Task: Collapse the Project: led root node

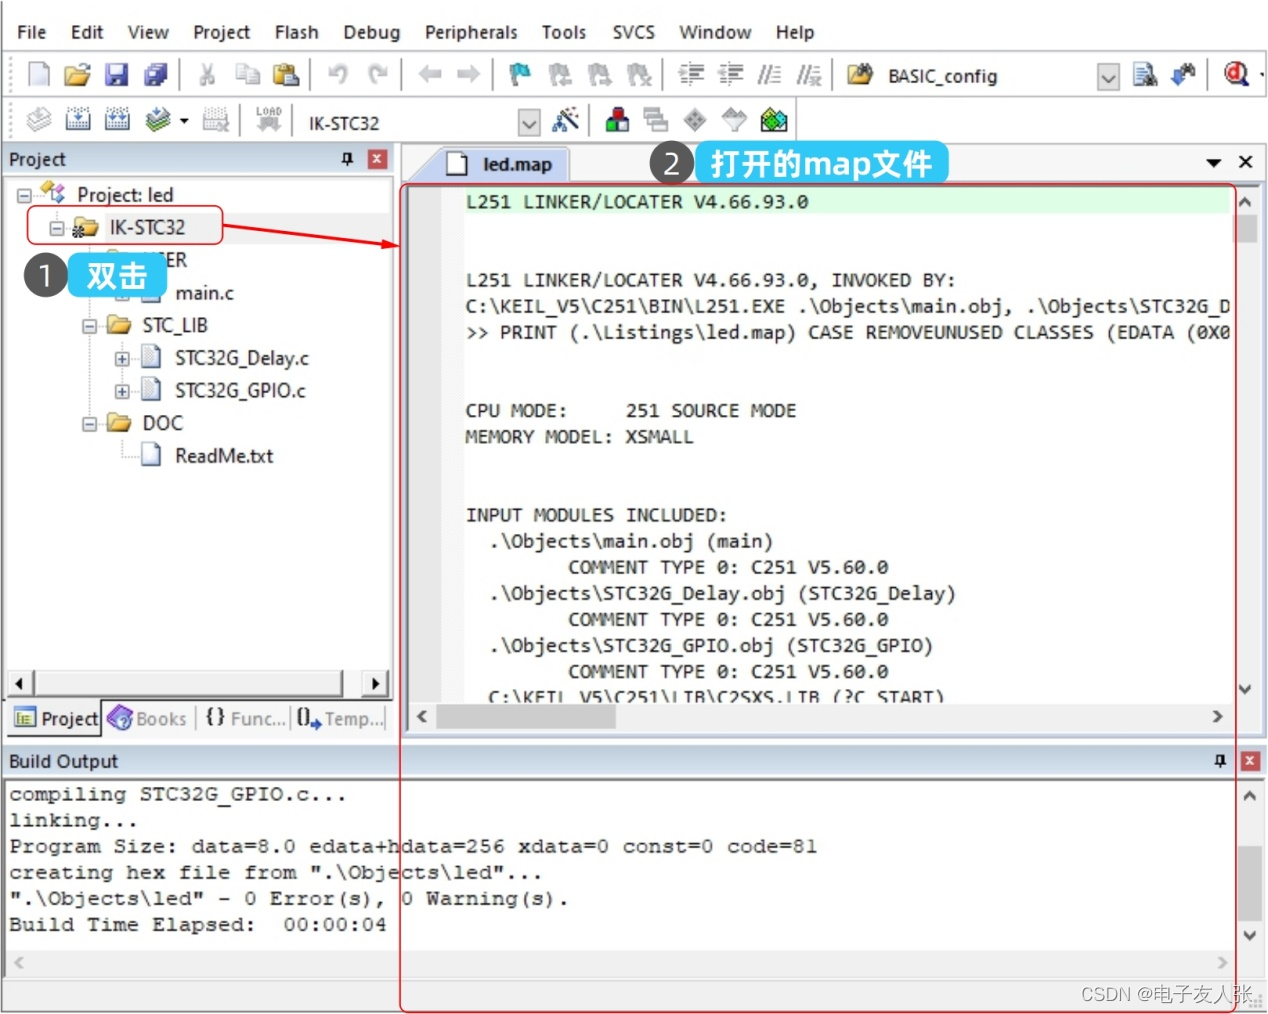Action: coord(24,195)
